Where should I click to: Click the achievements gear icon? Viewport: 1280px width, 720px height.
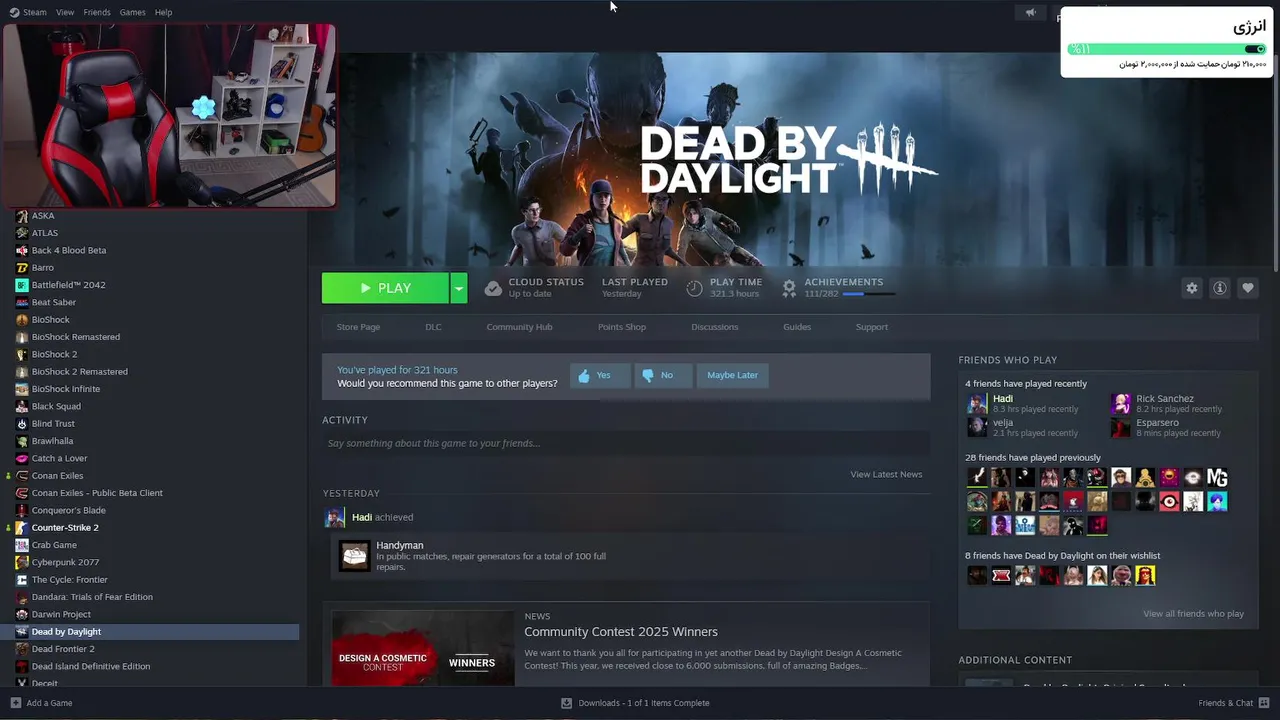click(789, 288)
